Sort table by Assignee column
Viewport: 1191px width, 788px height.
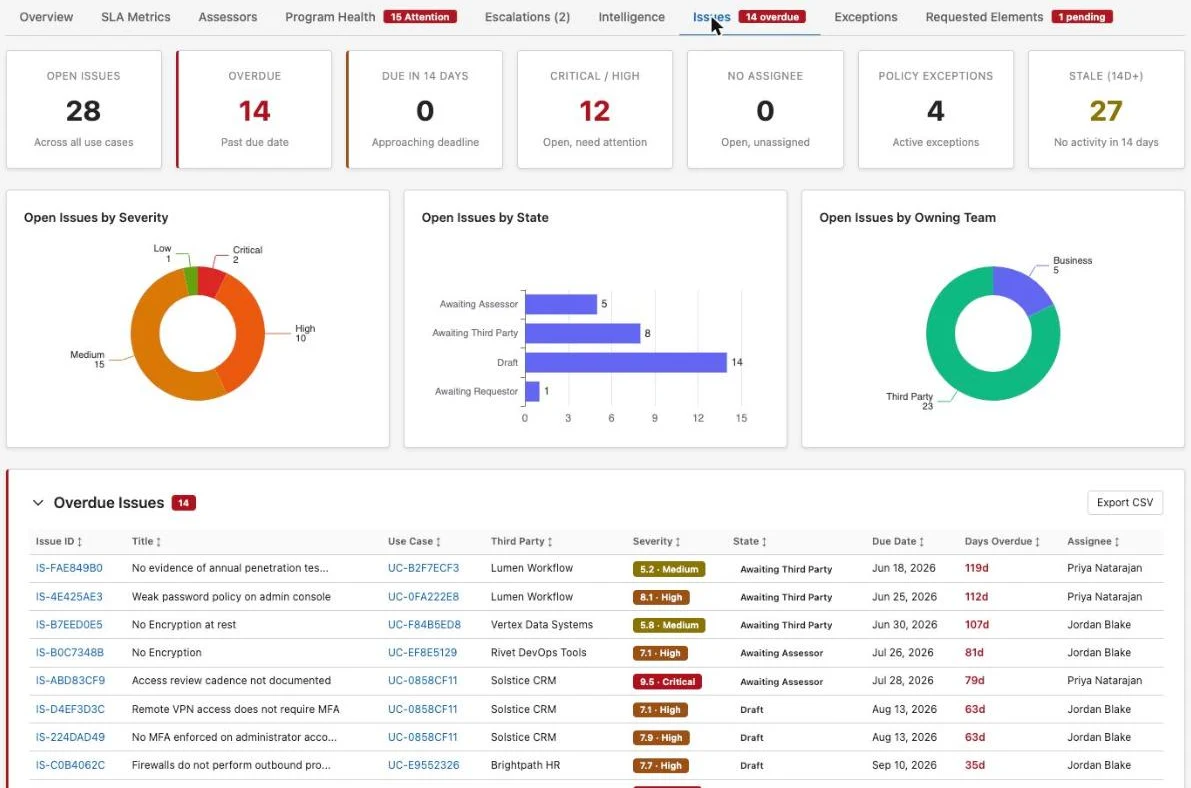tap(1093, 541)
